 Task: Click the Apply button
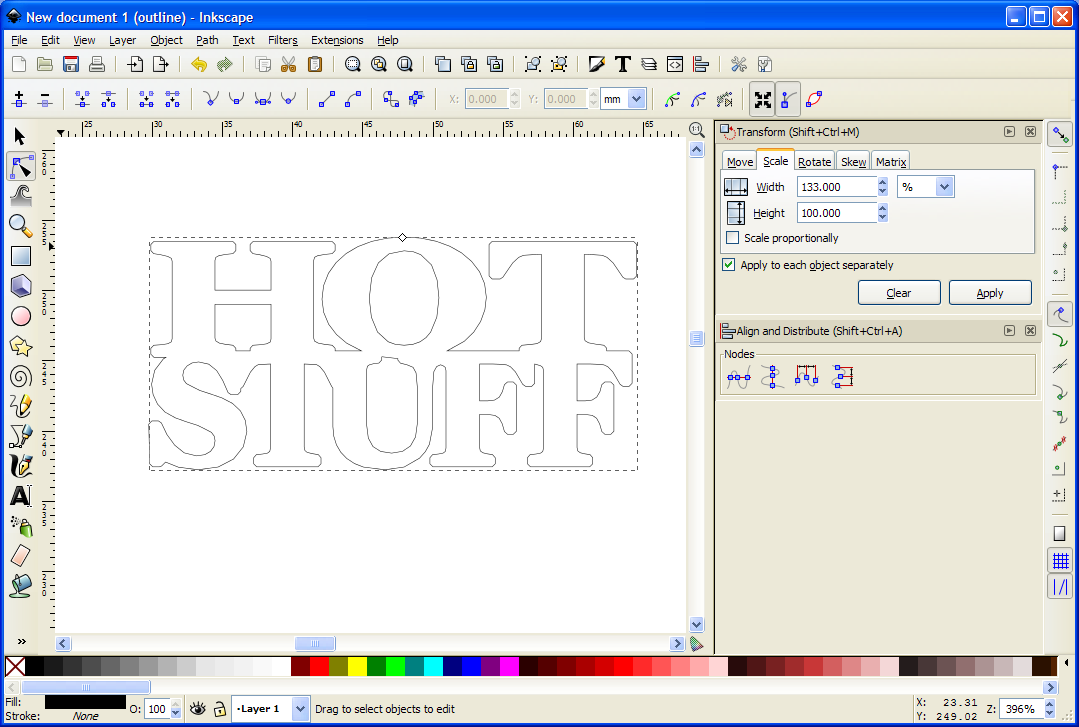tap(990, 293)
